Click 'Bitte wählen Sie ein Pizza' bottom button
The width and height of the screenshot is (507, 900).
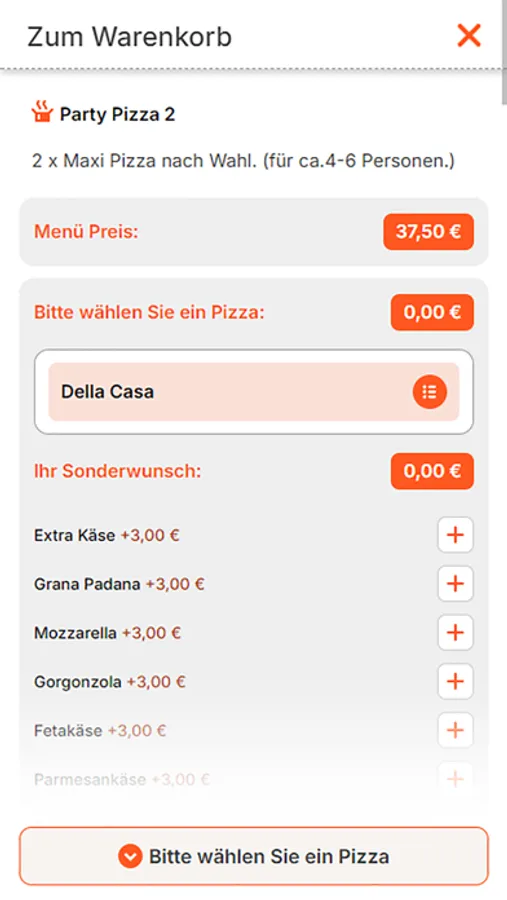(254, 856)
